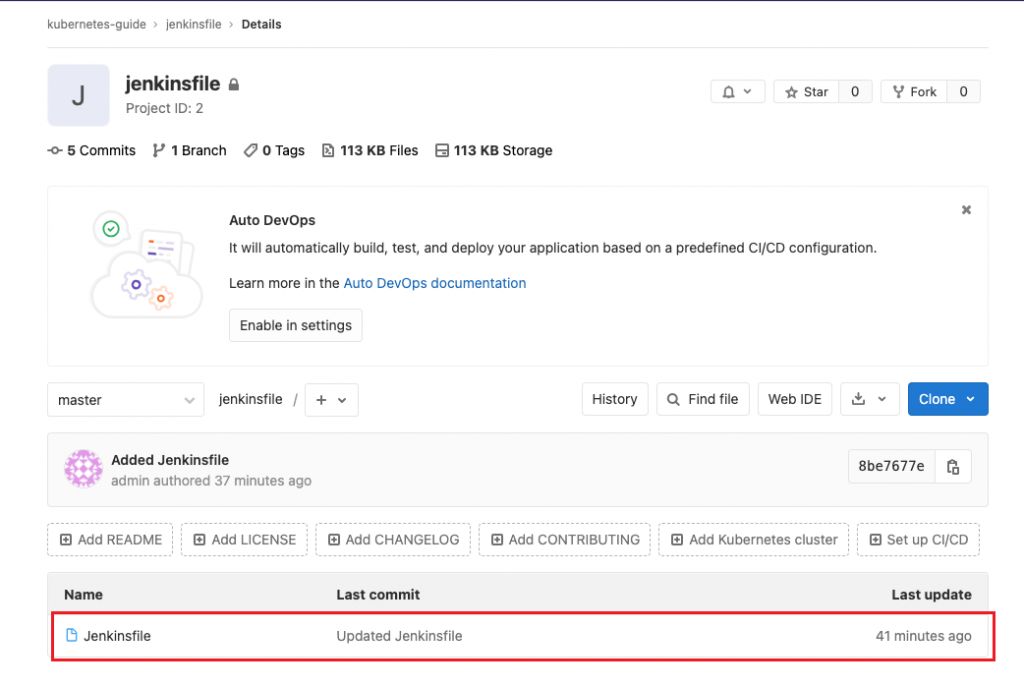Expand the Clone dropdown

tap(948, 399)
